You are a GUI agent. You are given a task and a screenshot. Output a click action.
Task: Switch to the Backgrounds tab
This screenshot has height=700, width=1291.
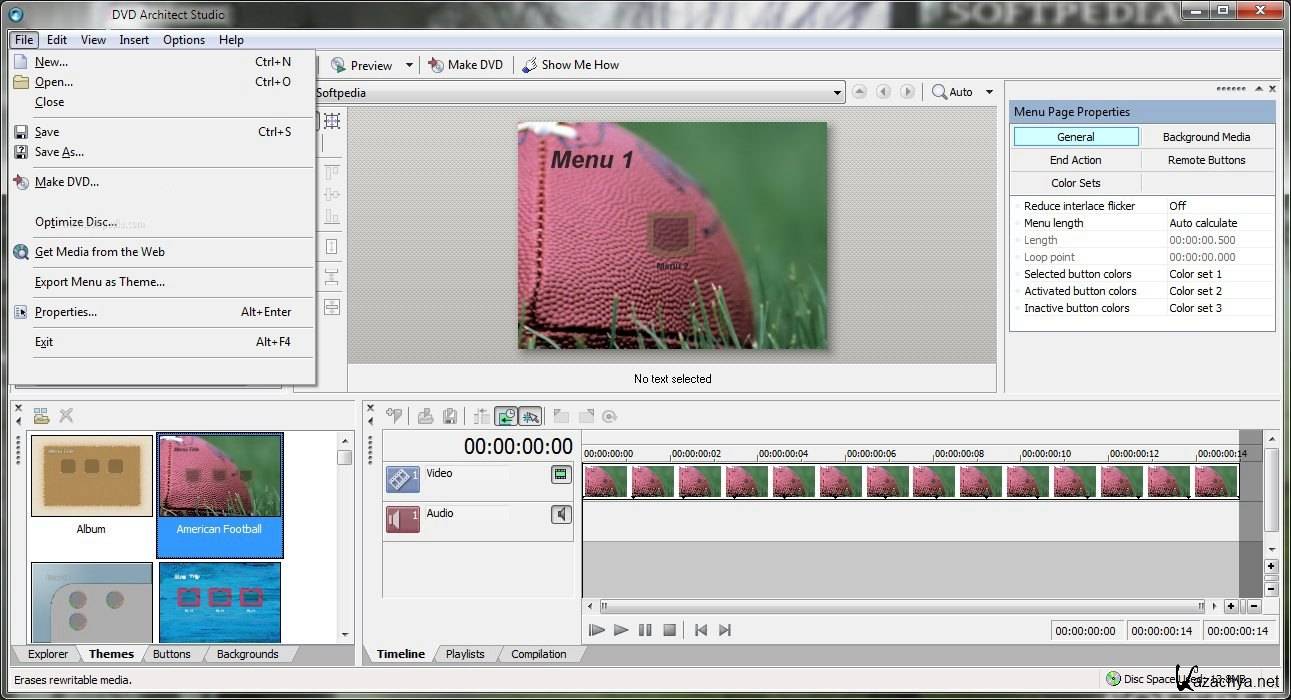tap(247, 654)
